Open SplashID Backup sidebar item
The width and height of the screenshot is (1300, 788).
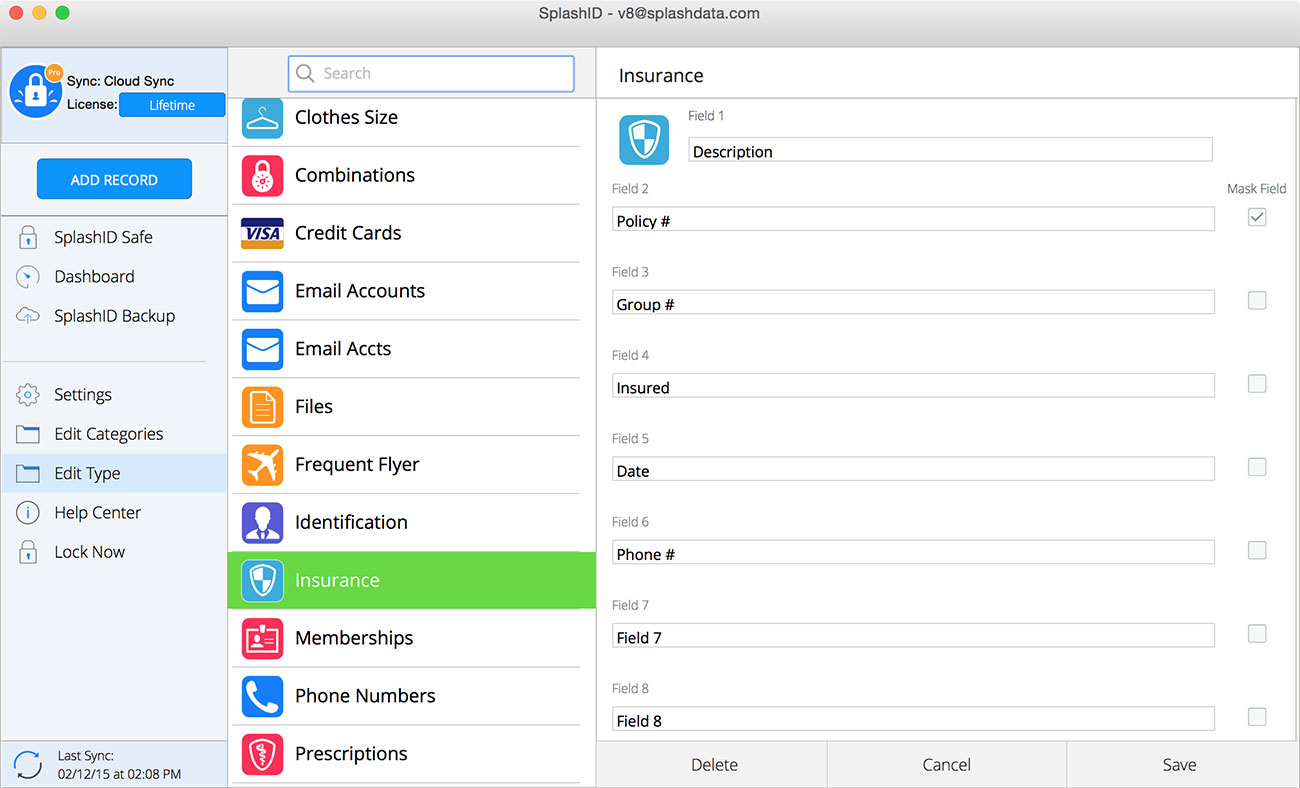pyautogui.click(x=114, y=316)
